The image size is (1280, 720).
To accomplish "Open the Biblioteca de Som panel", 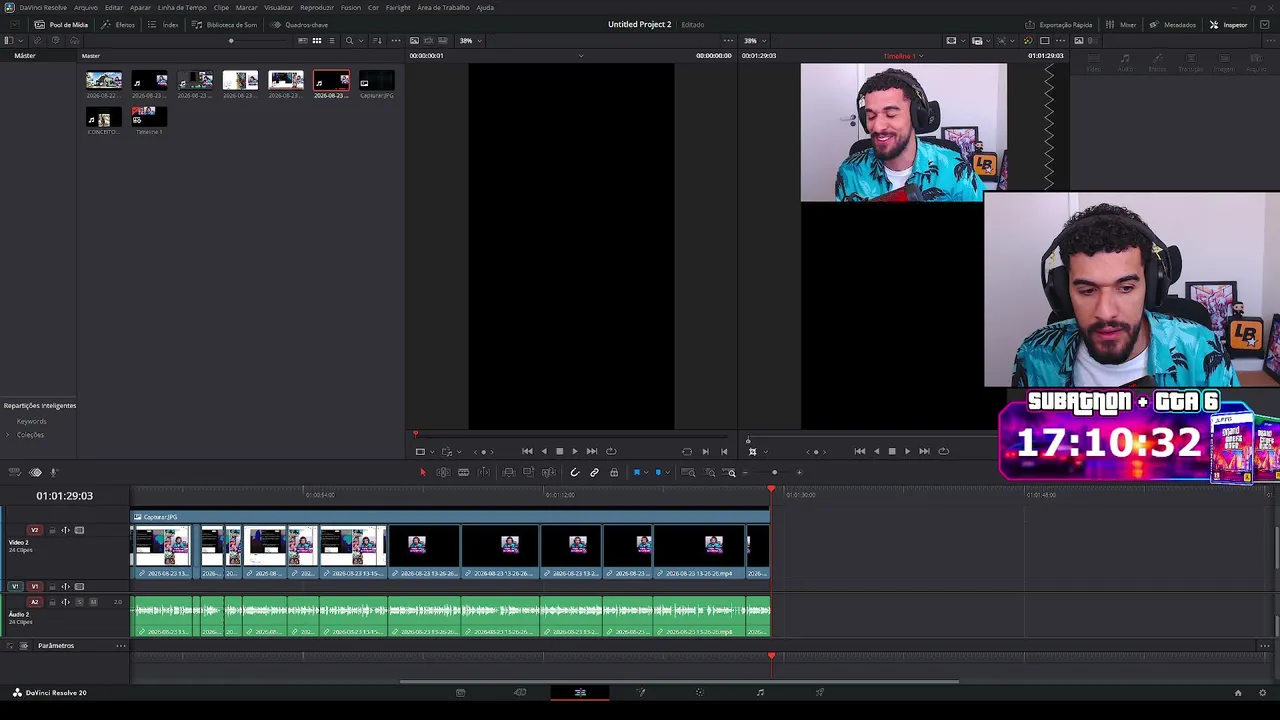I will (x=224, y=24).
